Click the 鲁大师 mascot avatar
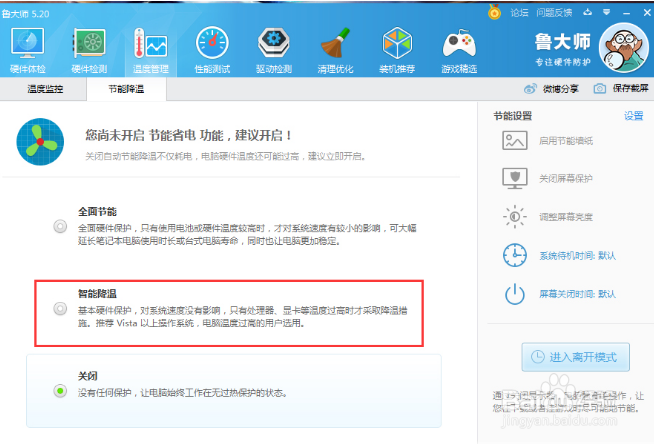The image size is (654, 444). click(624, 47)
